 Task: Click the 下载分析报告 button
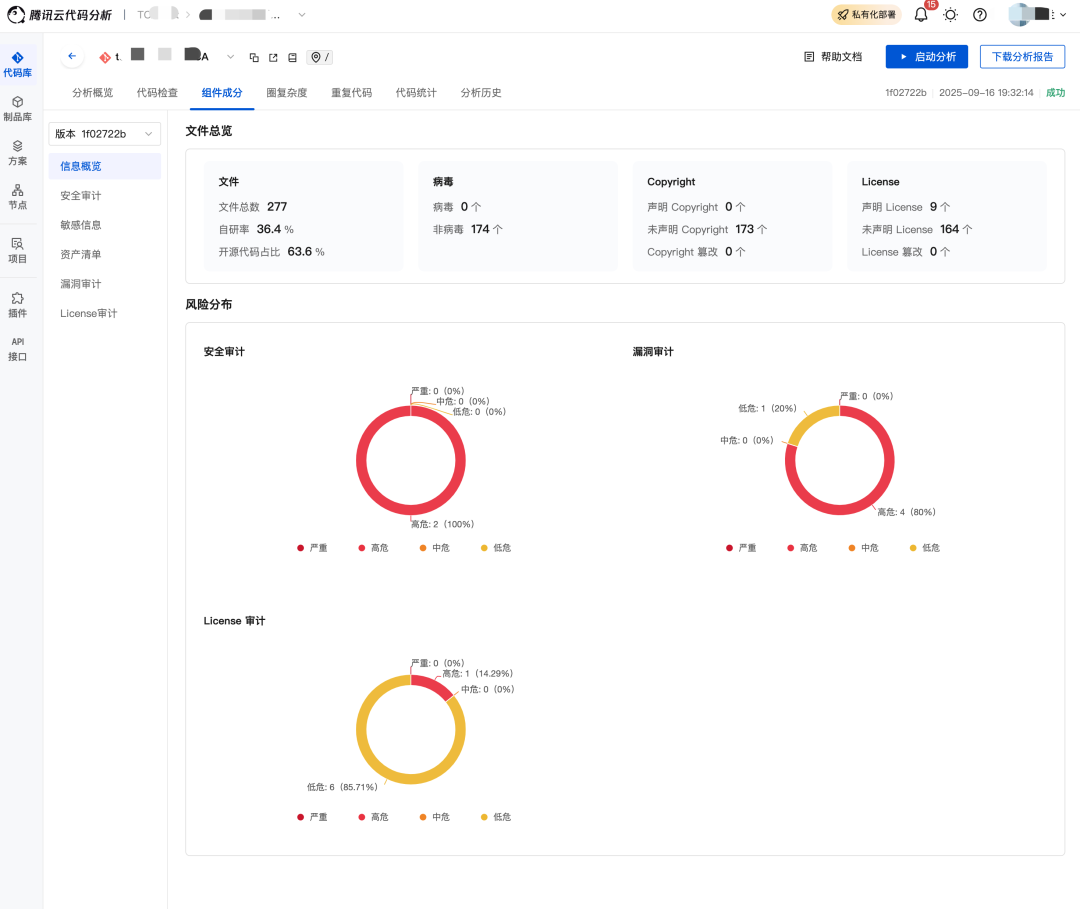[1022, 56]
